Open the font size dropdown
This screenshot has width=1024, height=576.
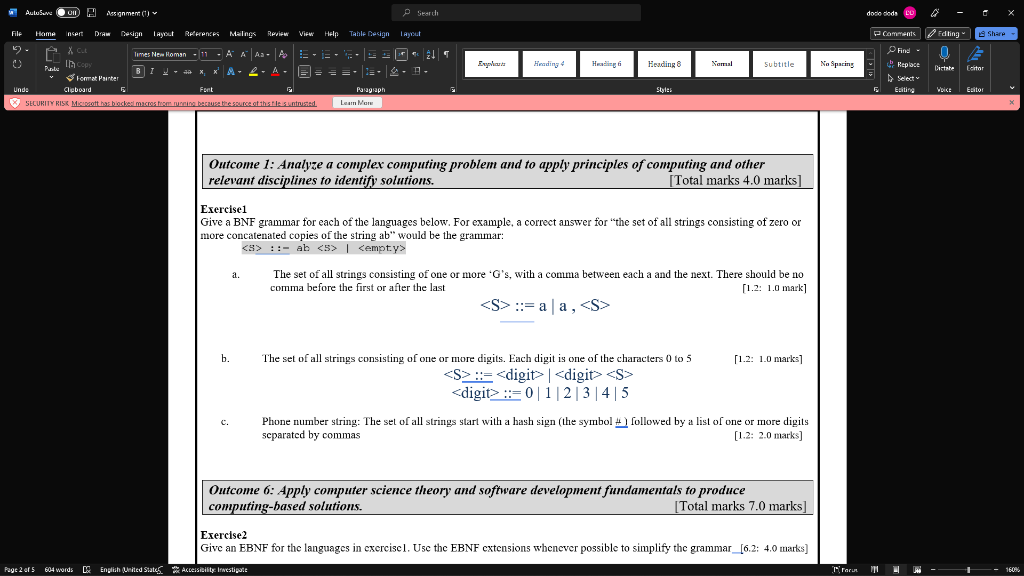[x=218, y=54]
